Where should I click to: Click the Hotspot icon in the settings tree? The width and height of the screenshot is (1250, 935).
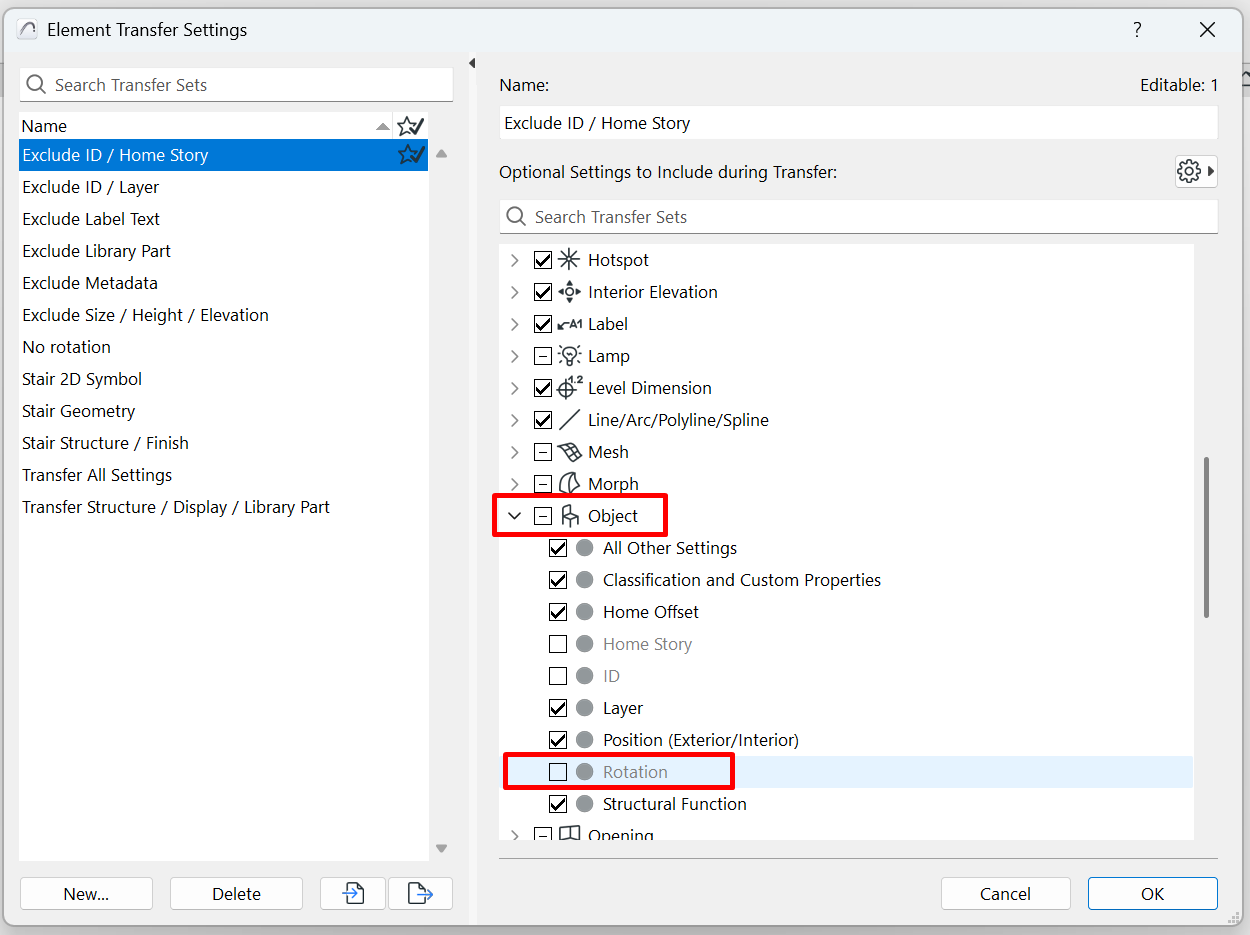tap(568, 259)
